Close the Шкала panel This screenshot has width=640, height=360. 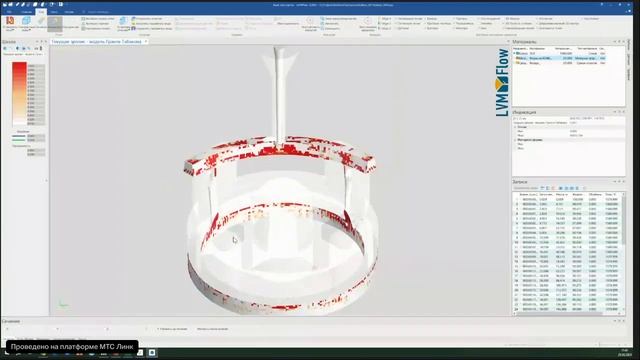click(46, 42)
